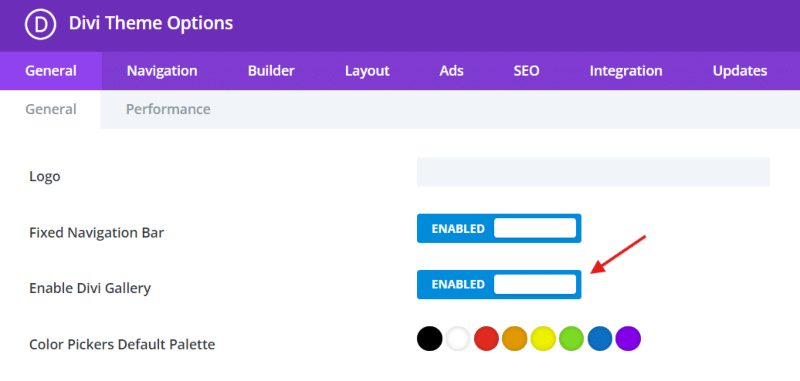This screenshot has height=381, width=800.
Task: Click the Logo input field
Action: tap(593, 172)
